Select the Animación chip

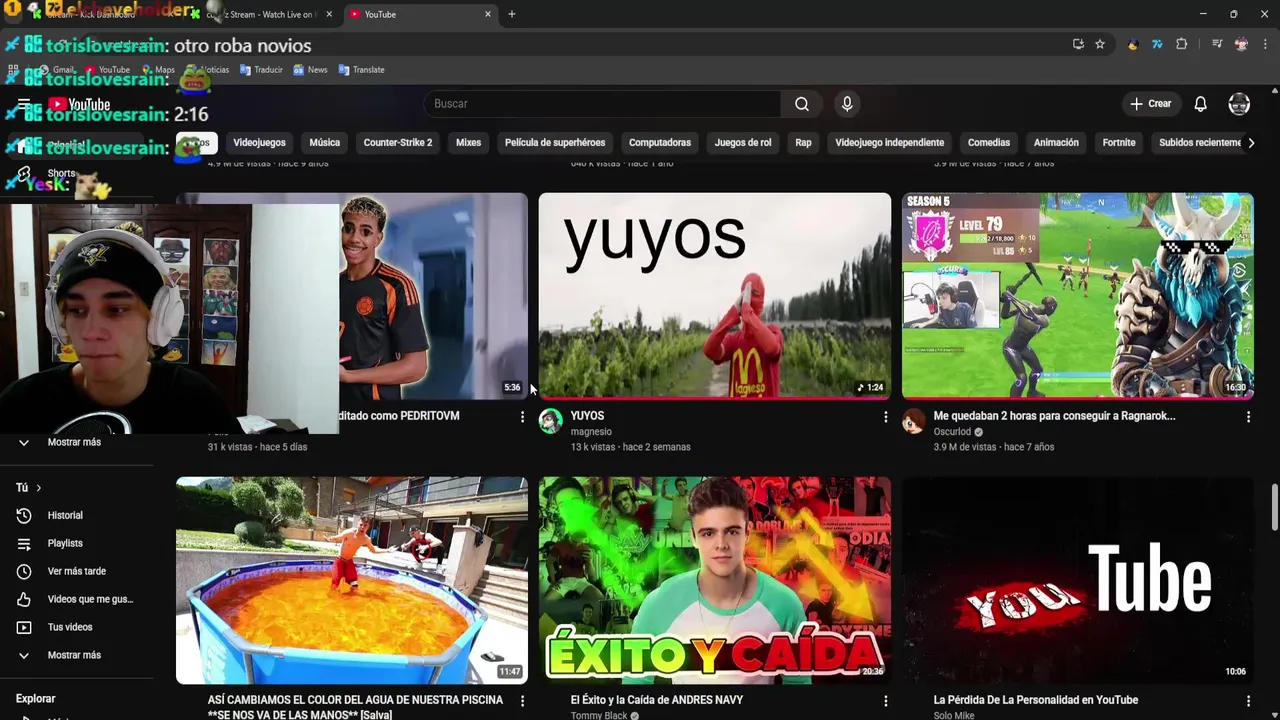tap(1056, 143)
